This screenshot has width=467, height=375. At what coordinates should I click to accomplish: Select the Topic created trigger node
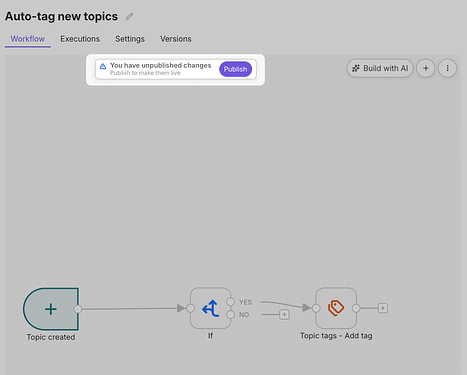coord(51,309)
